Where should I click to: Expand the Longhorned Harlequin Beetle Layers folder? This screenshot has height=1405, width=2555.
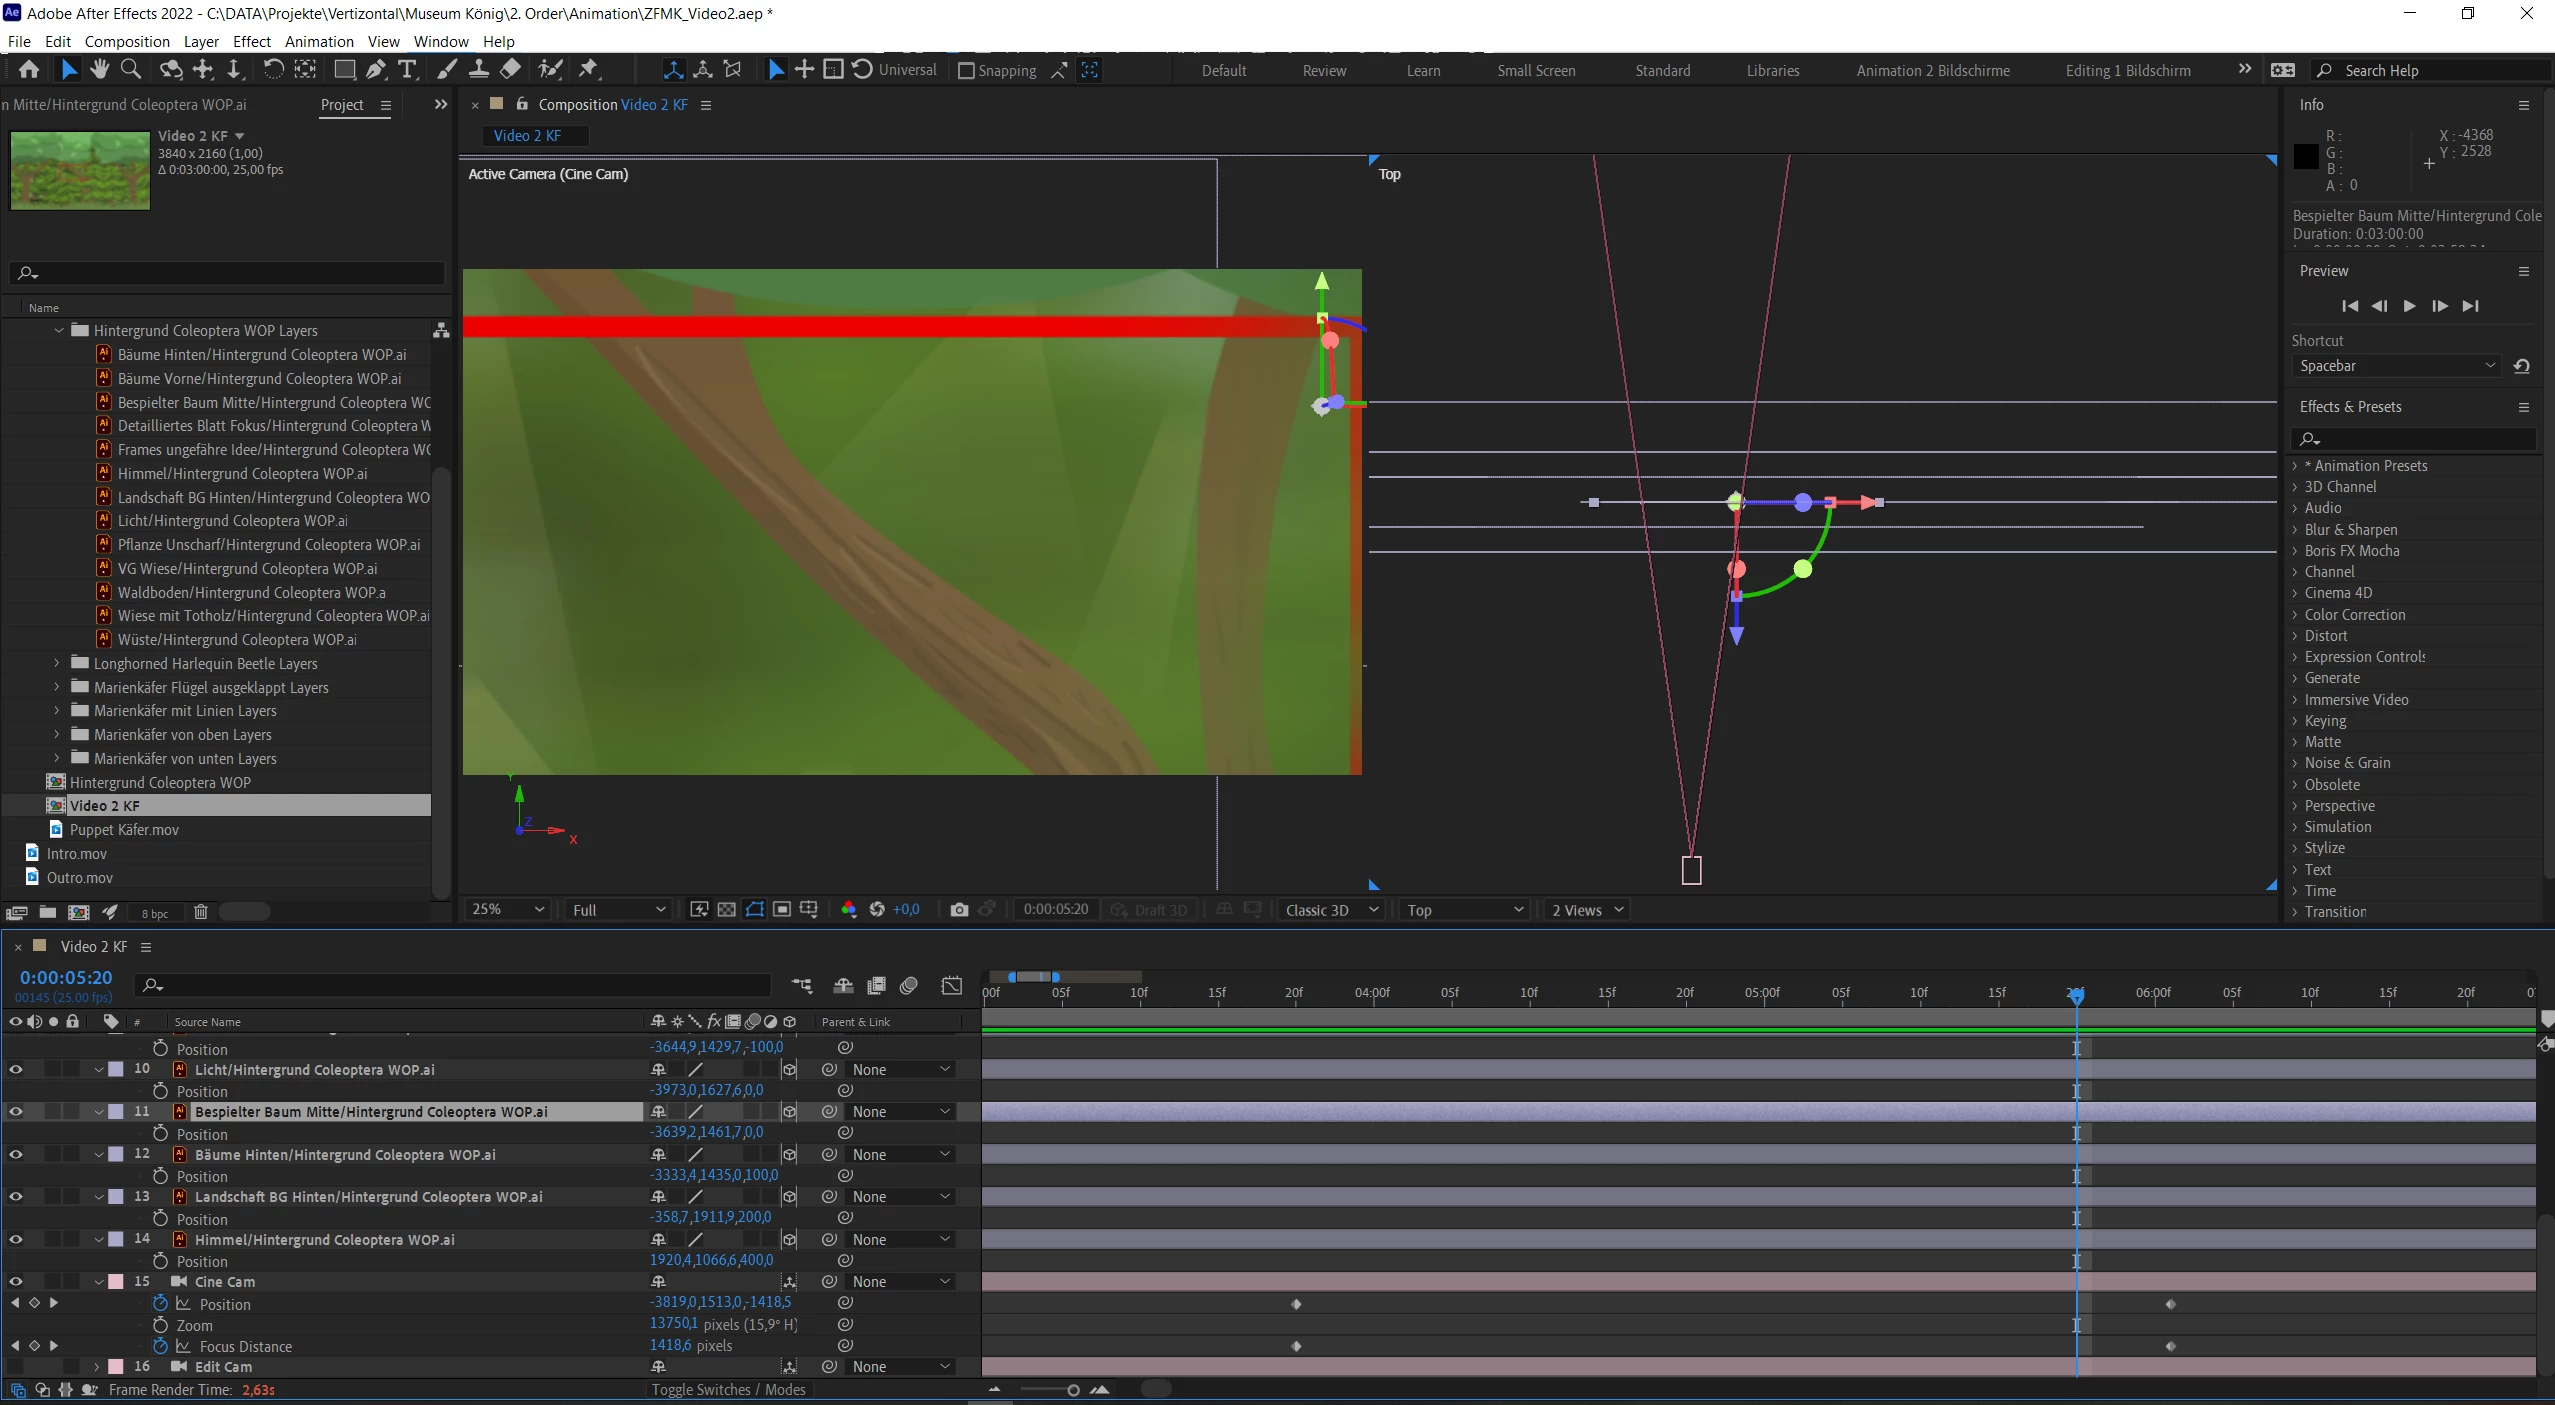pyautogui.click(x=57, y=663)
